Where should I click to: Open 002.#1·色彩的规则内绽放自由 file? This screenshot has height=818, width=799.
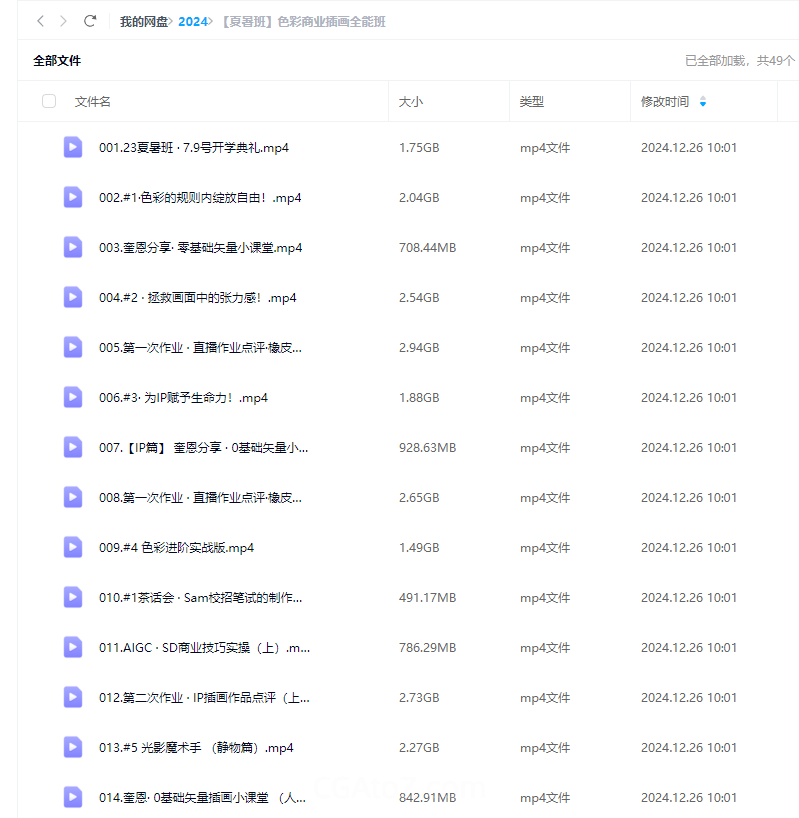pos(200,198)
